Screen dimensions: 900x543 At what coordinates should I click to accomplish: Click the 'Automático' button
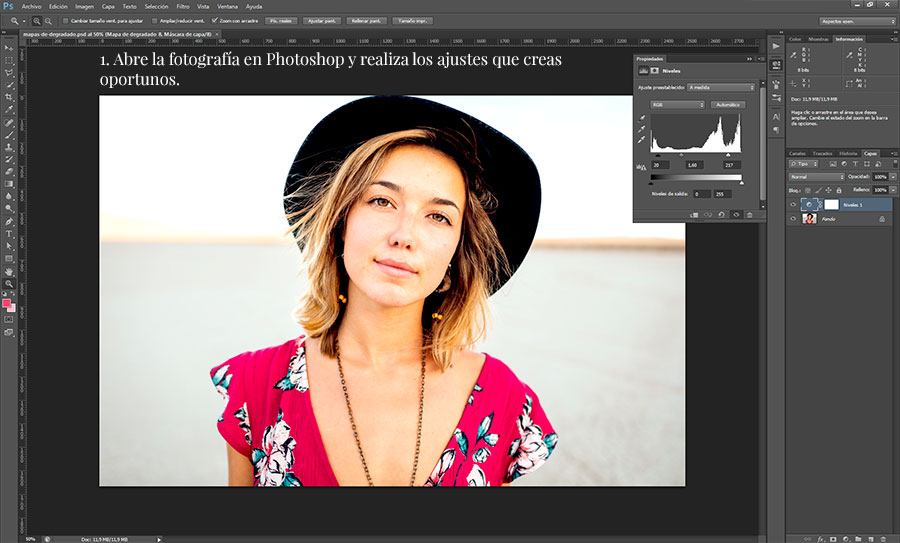click(729, 104)
